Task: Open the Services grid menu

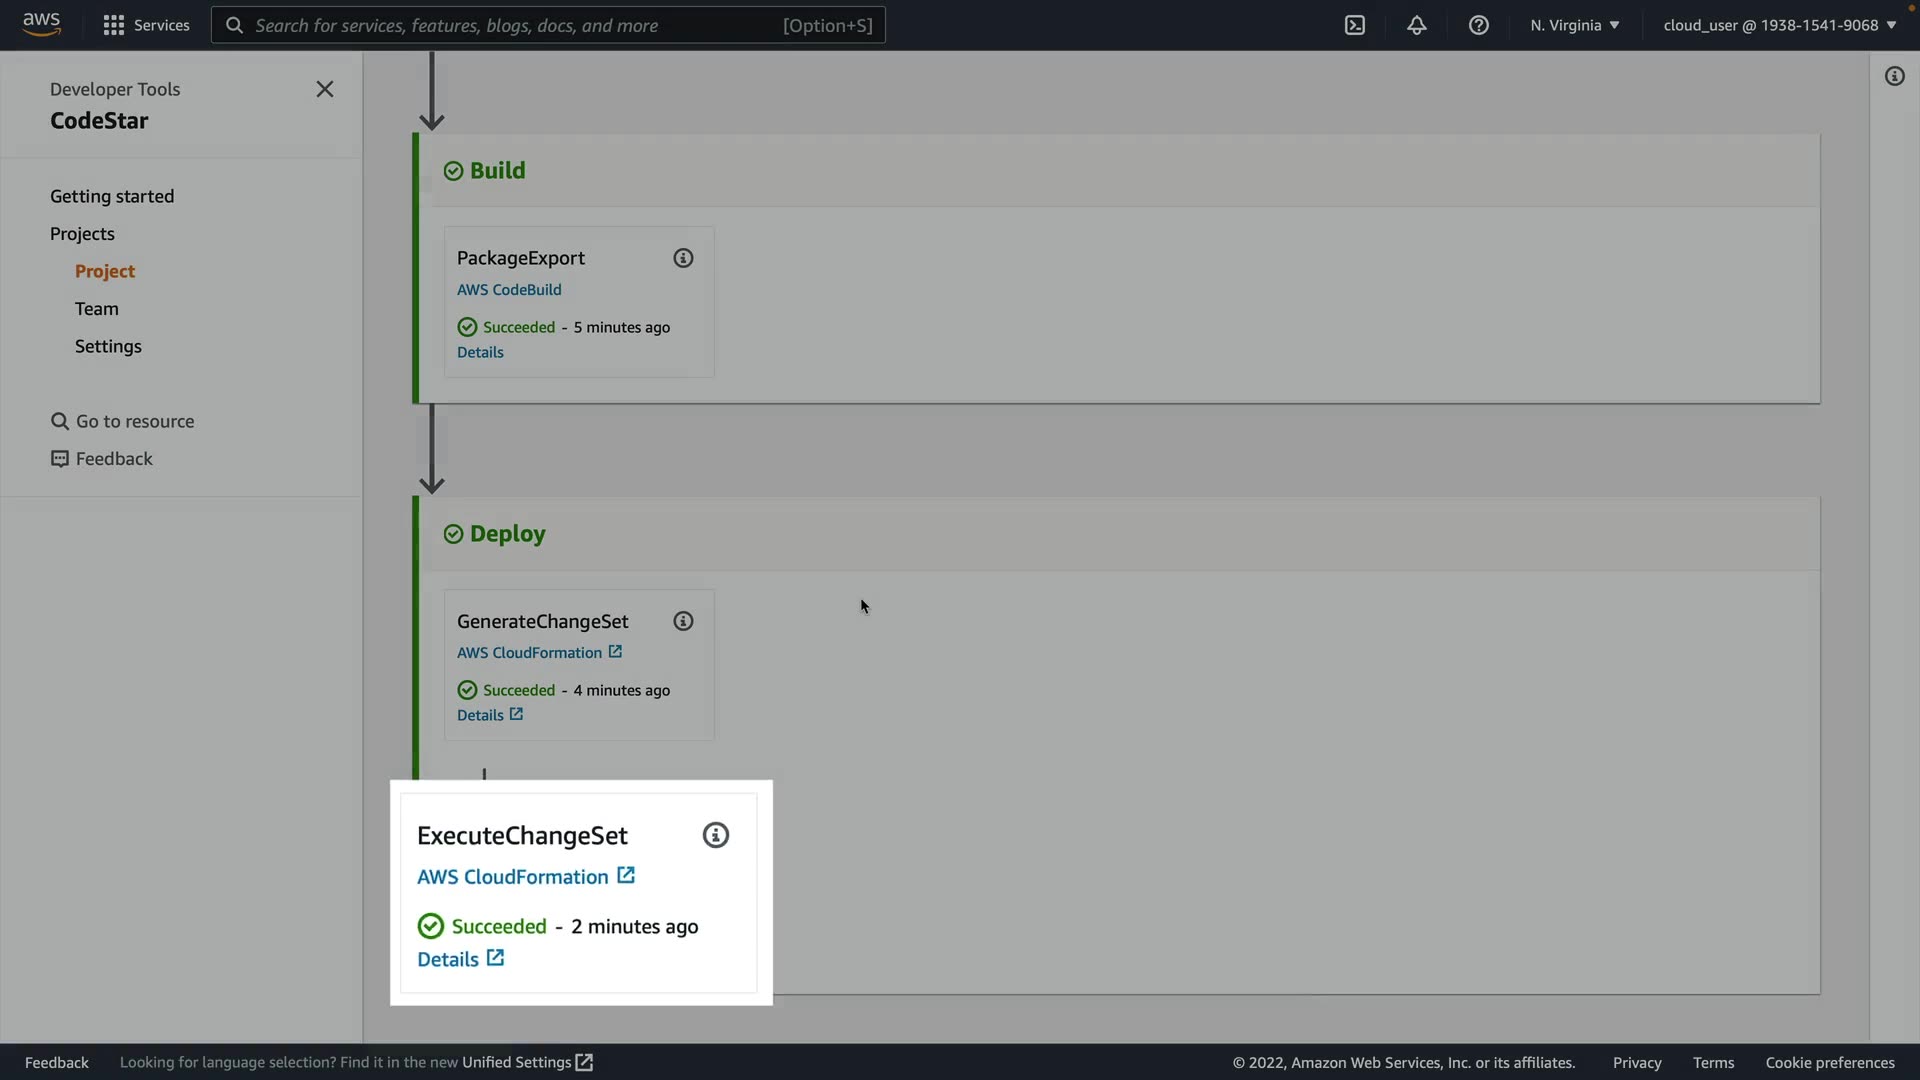Action: click(146, 26)
